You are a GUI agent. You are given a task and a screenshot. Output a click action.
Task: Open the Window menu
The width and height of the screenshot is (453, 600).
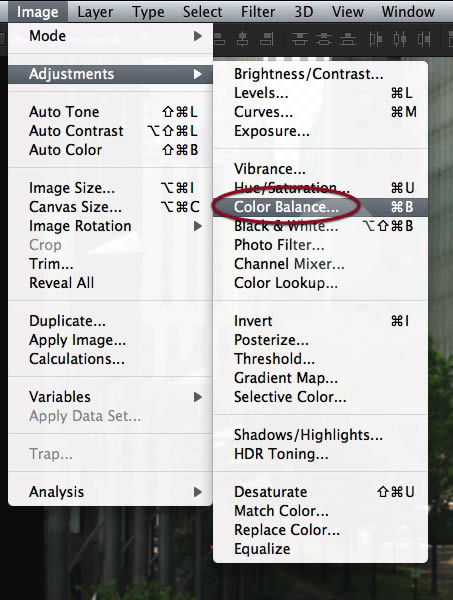(408, 12)
